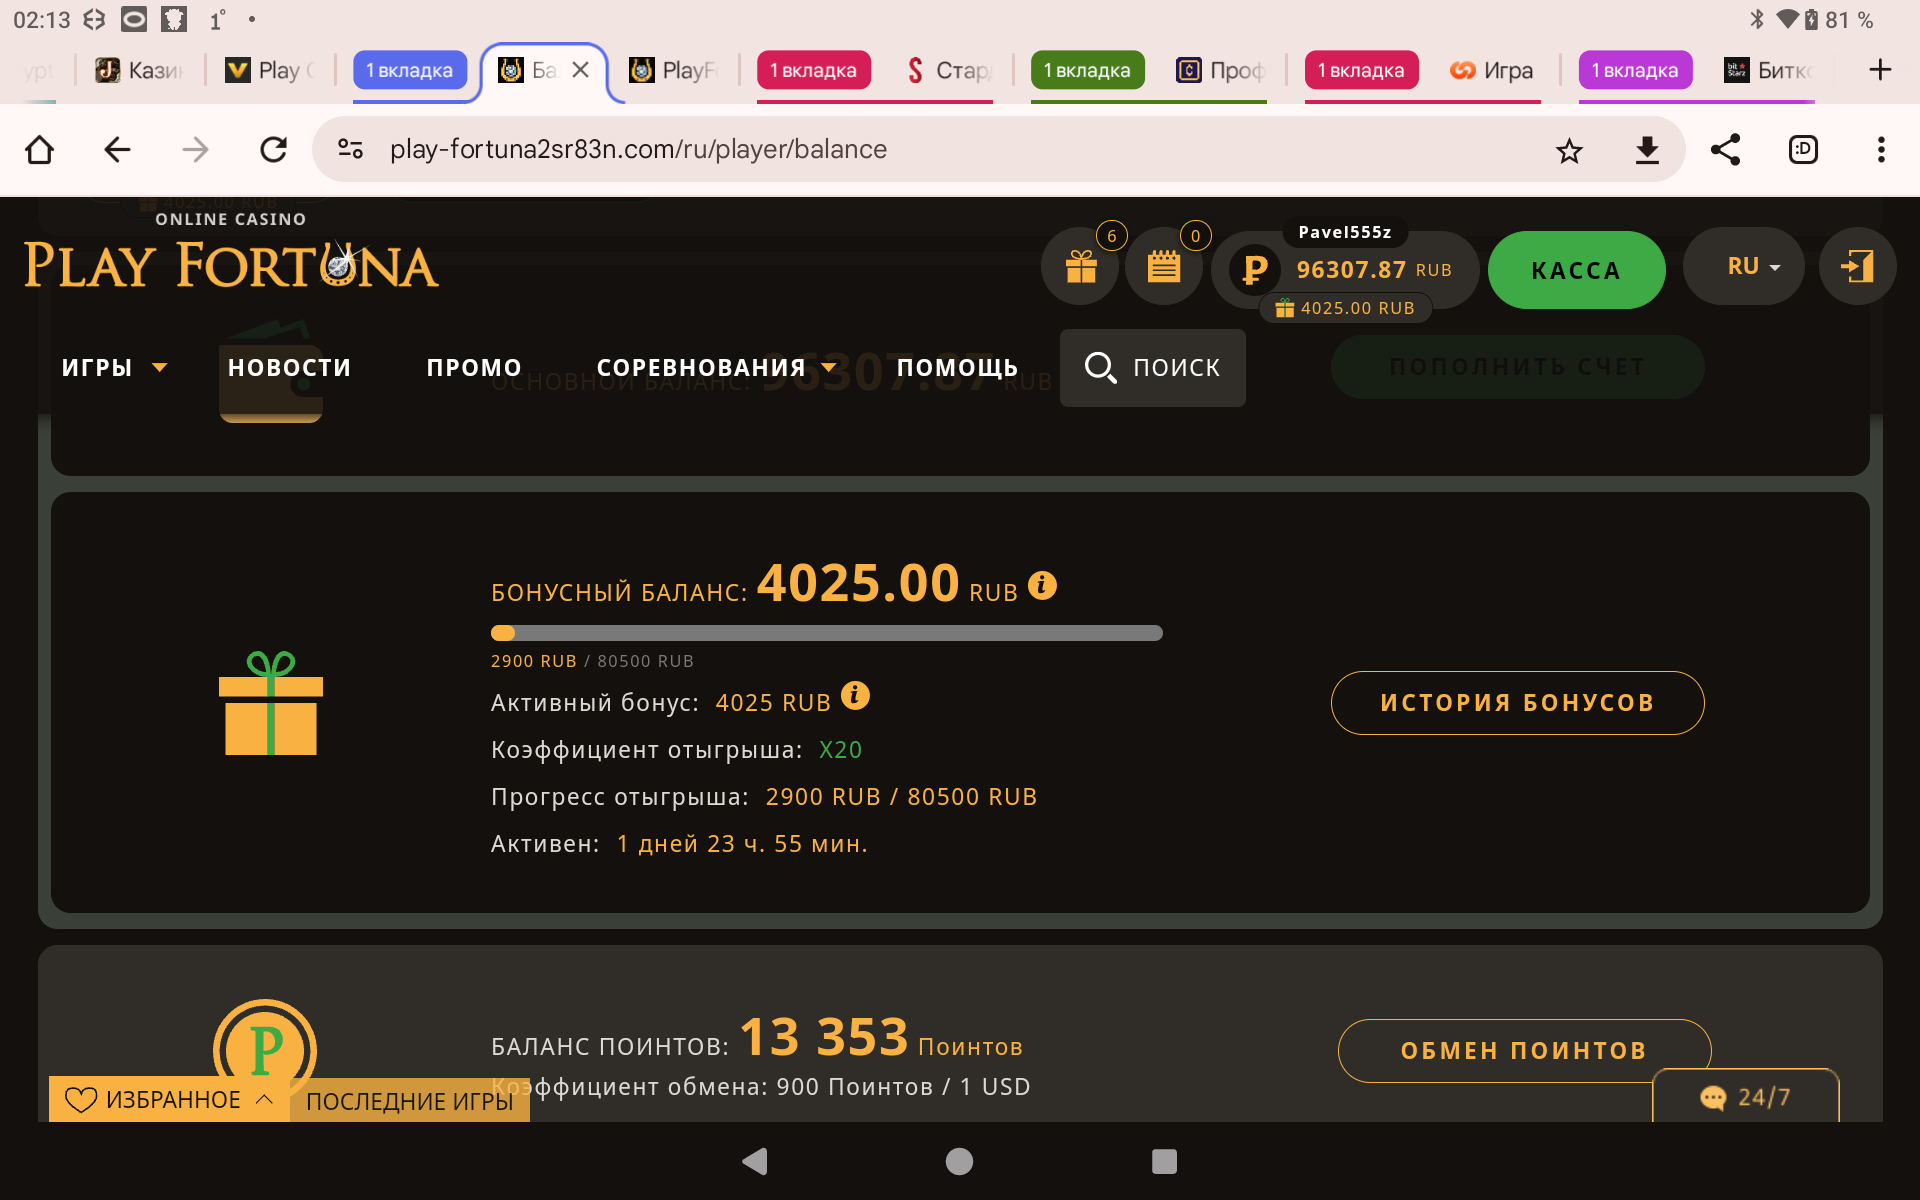Open the НОВОСТИ menu item

pos(289,368)
